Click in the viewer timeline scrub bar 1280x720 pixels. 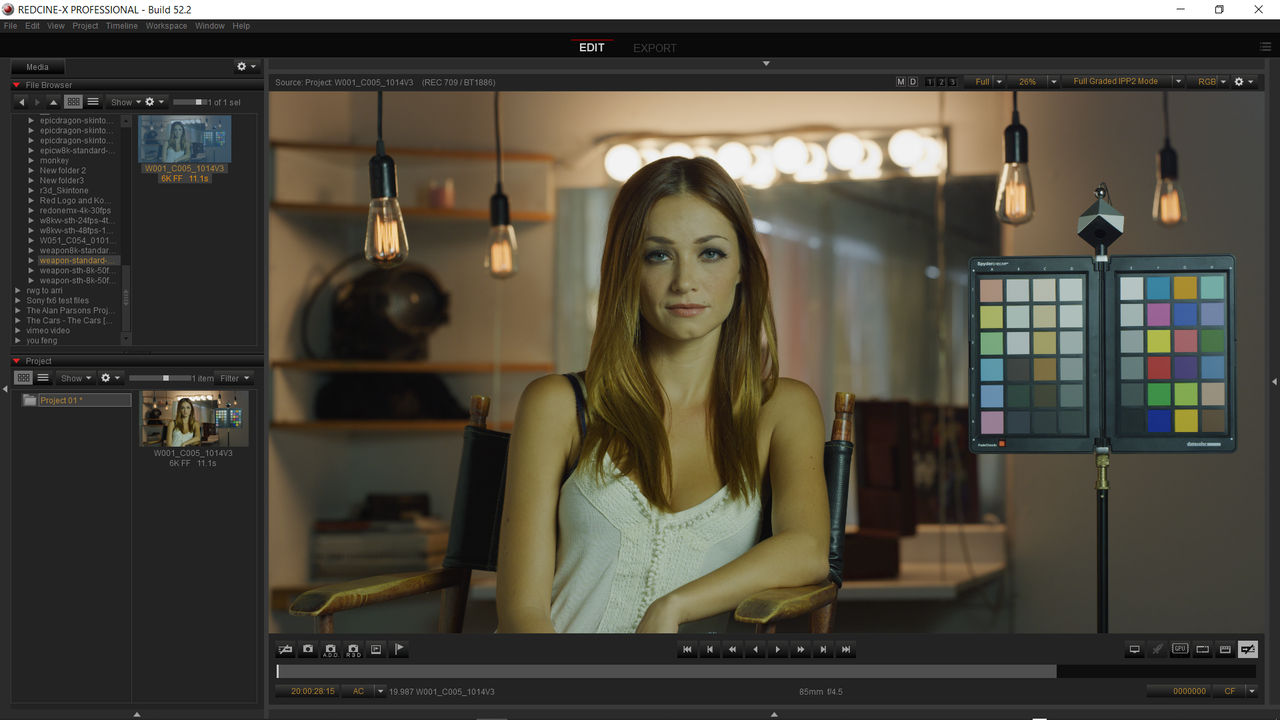tap(767, 672)
